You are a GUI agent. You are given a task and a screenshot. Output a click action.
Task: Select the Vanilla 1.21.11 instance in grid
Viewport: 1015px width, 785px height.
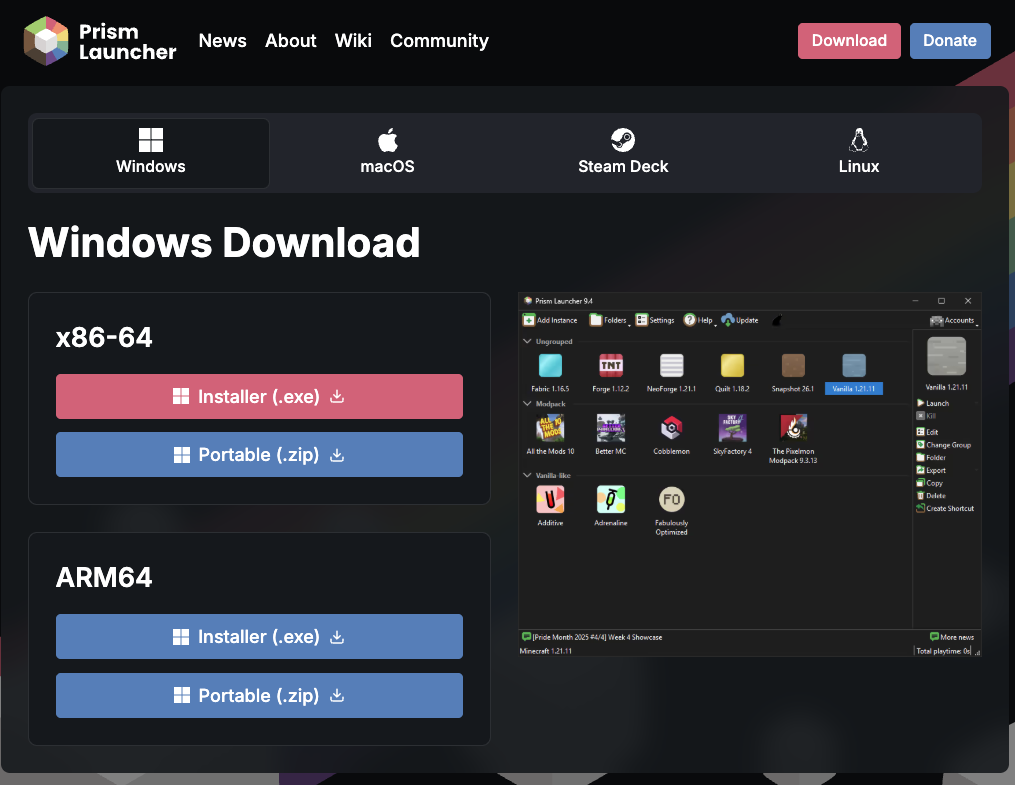tap(854, 373)
